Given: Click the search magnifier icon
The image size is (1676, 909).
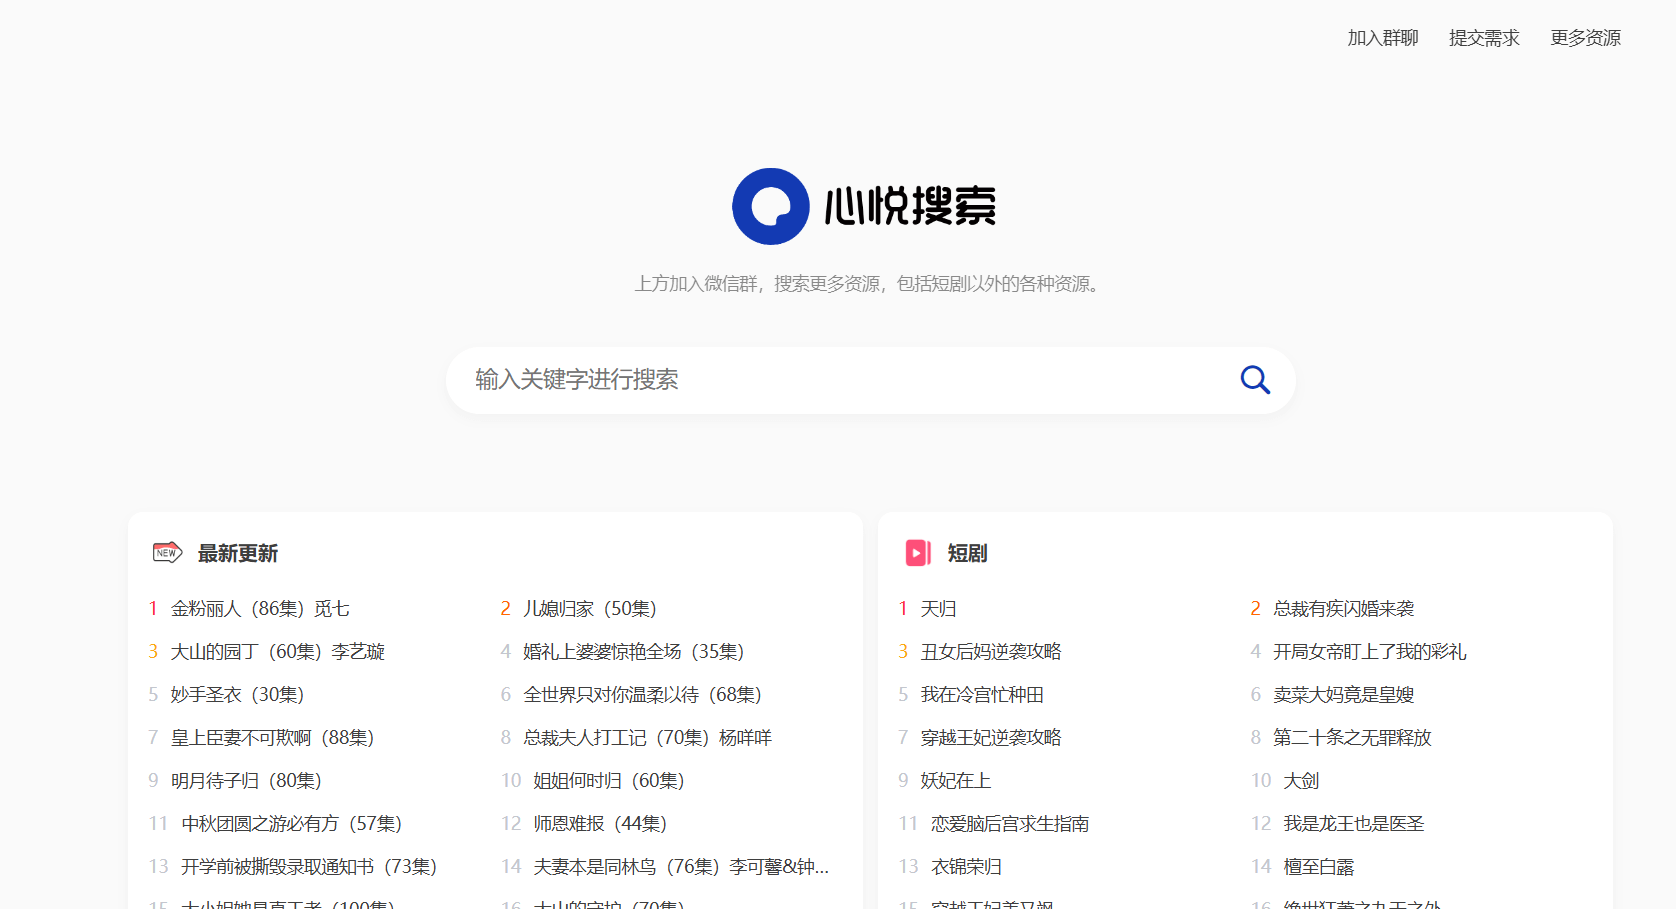Looking at the screenshot, I should [1254, 380].
